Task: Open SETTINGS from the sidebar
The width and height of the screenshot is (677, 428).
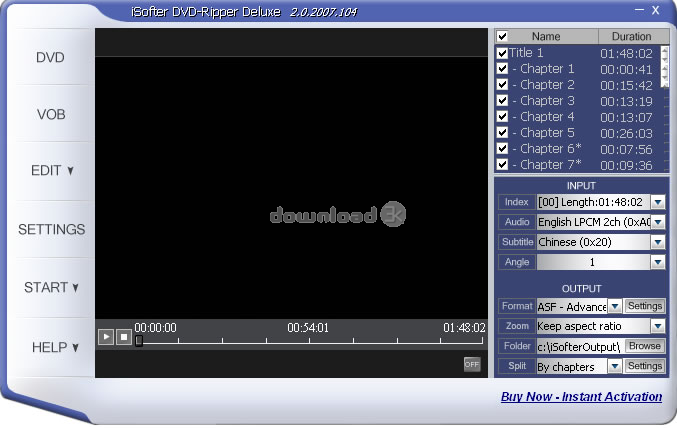Action: point(51,229)
